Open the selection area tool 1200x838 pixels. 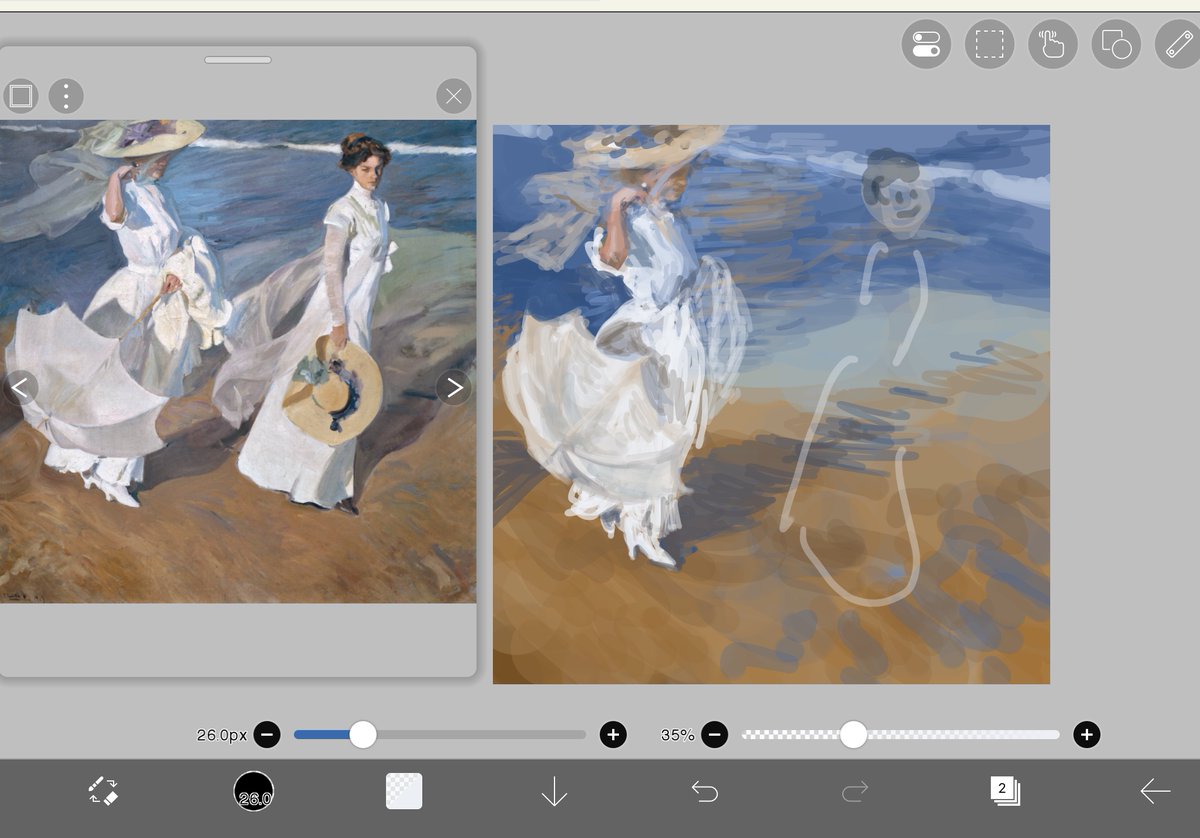990,45
